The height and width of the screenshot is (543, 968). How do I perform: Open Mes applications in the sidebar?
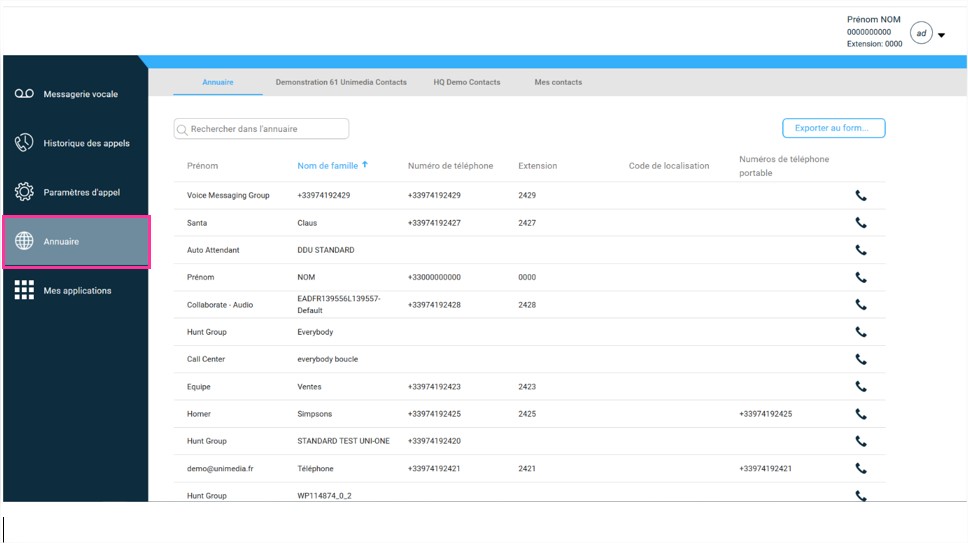pyautogui.click(x=75, y=290)
